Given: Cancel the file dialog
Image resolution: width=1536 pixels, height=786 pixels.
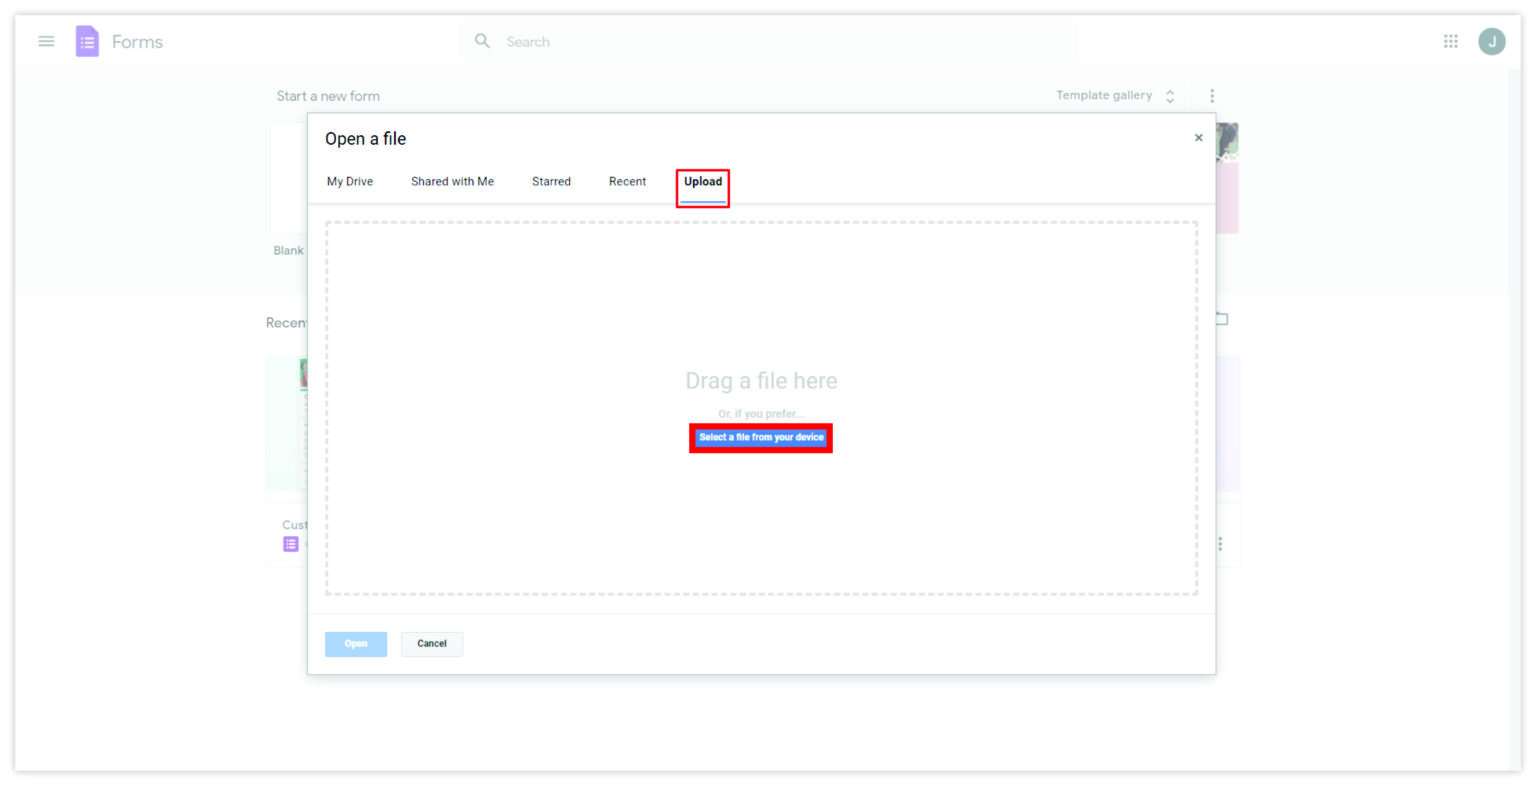Looking at the screenshot, I should click(432, 644).
